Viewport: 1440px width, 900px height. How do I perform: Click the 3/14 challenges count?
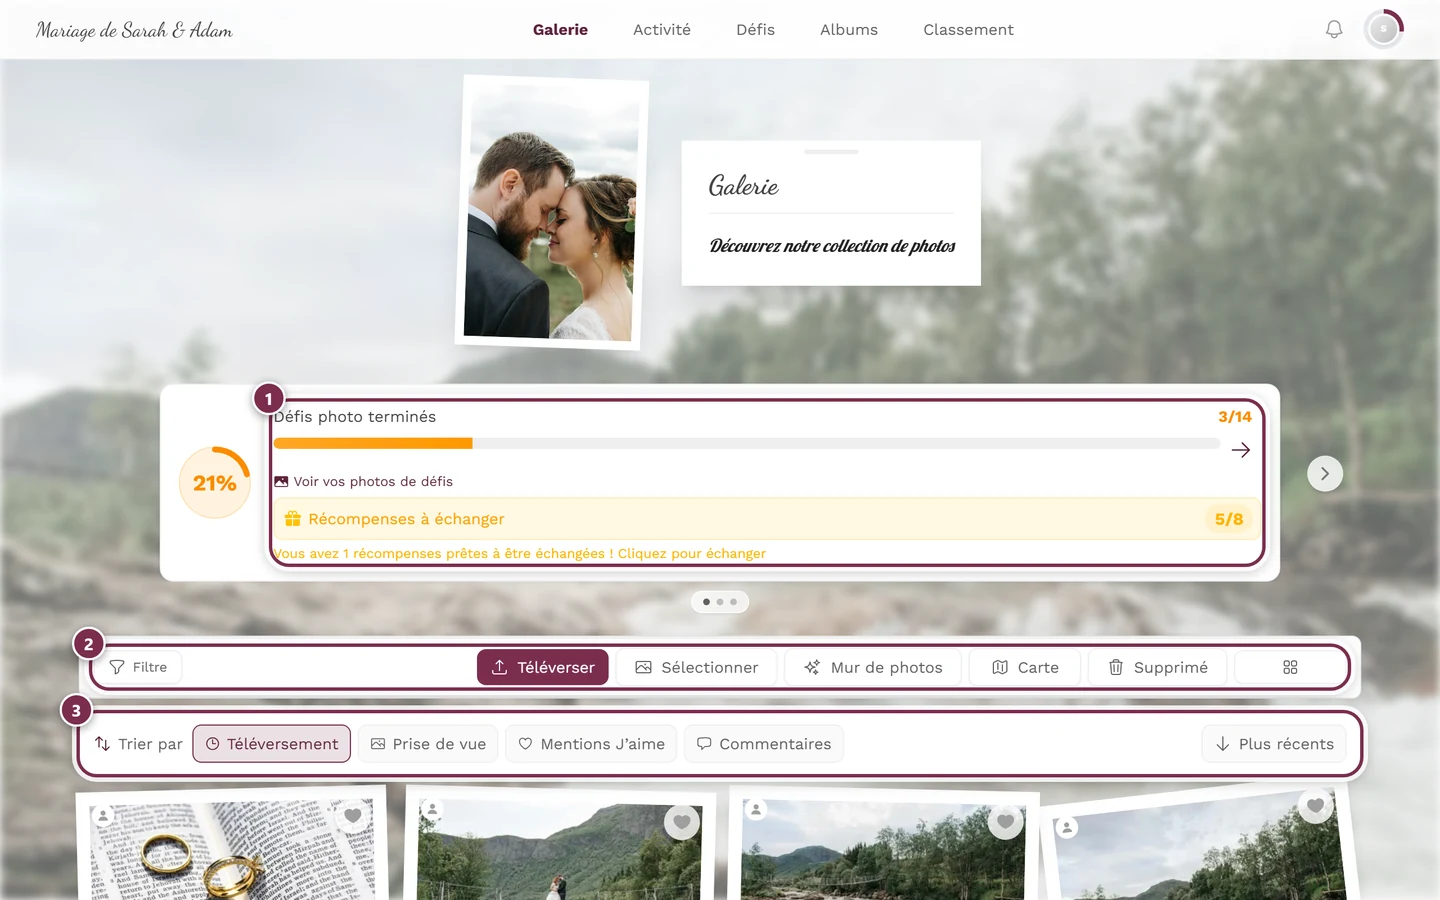(1235, 417)
